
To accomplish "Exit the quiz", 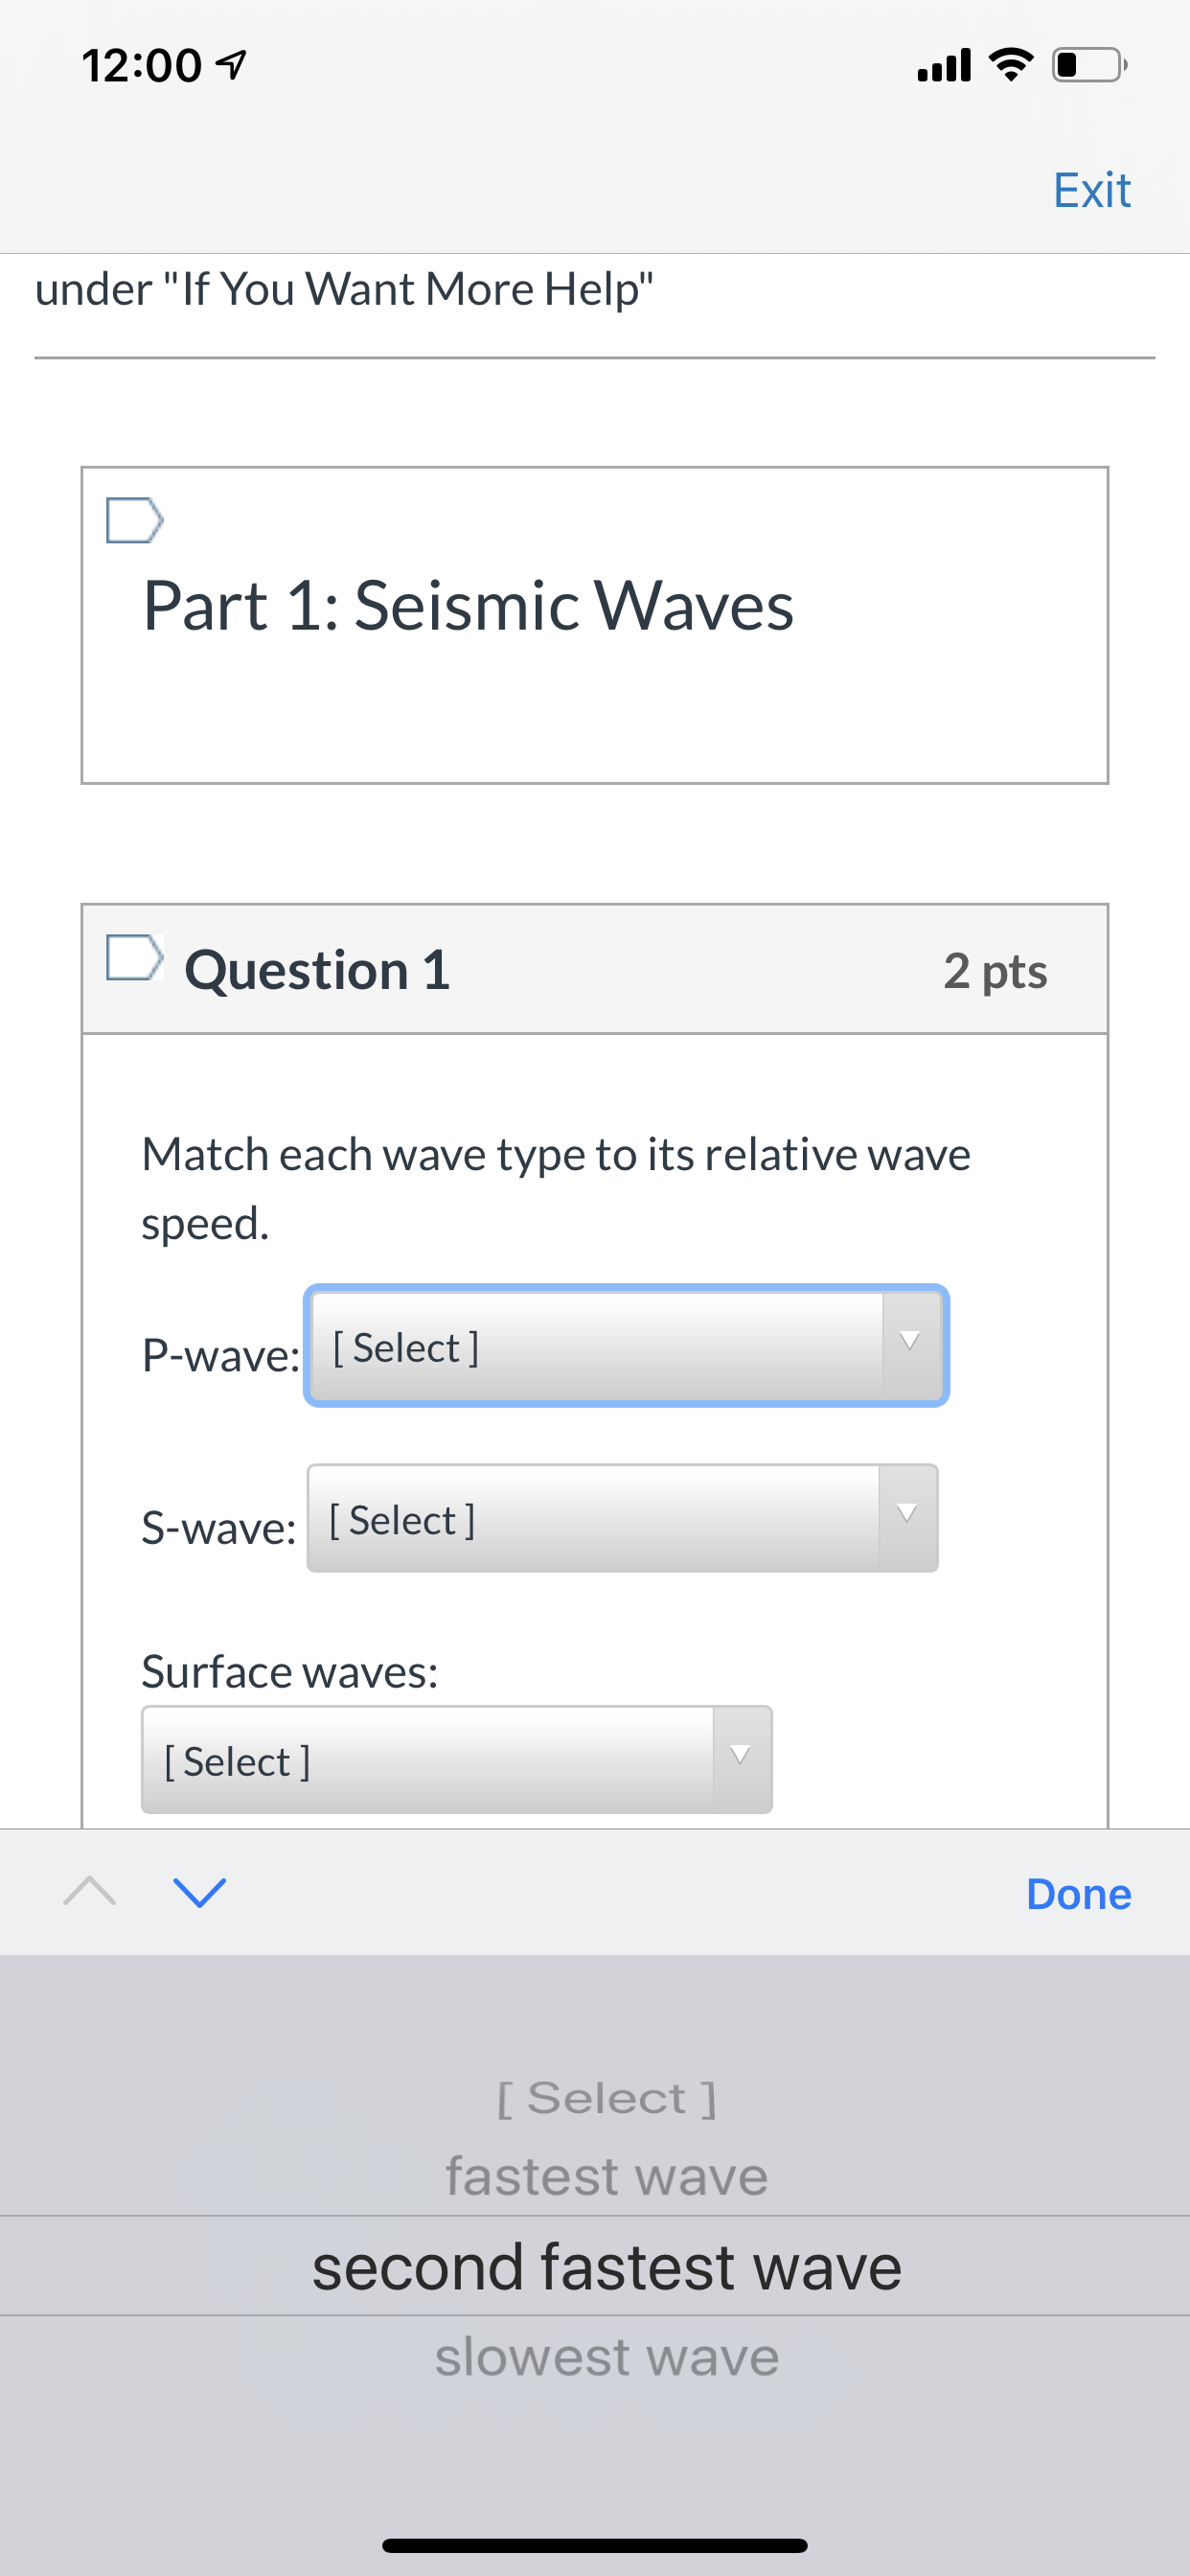I will (x=1092, y=190).
